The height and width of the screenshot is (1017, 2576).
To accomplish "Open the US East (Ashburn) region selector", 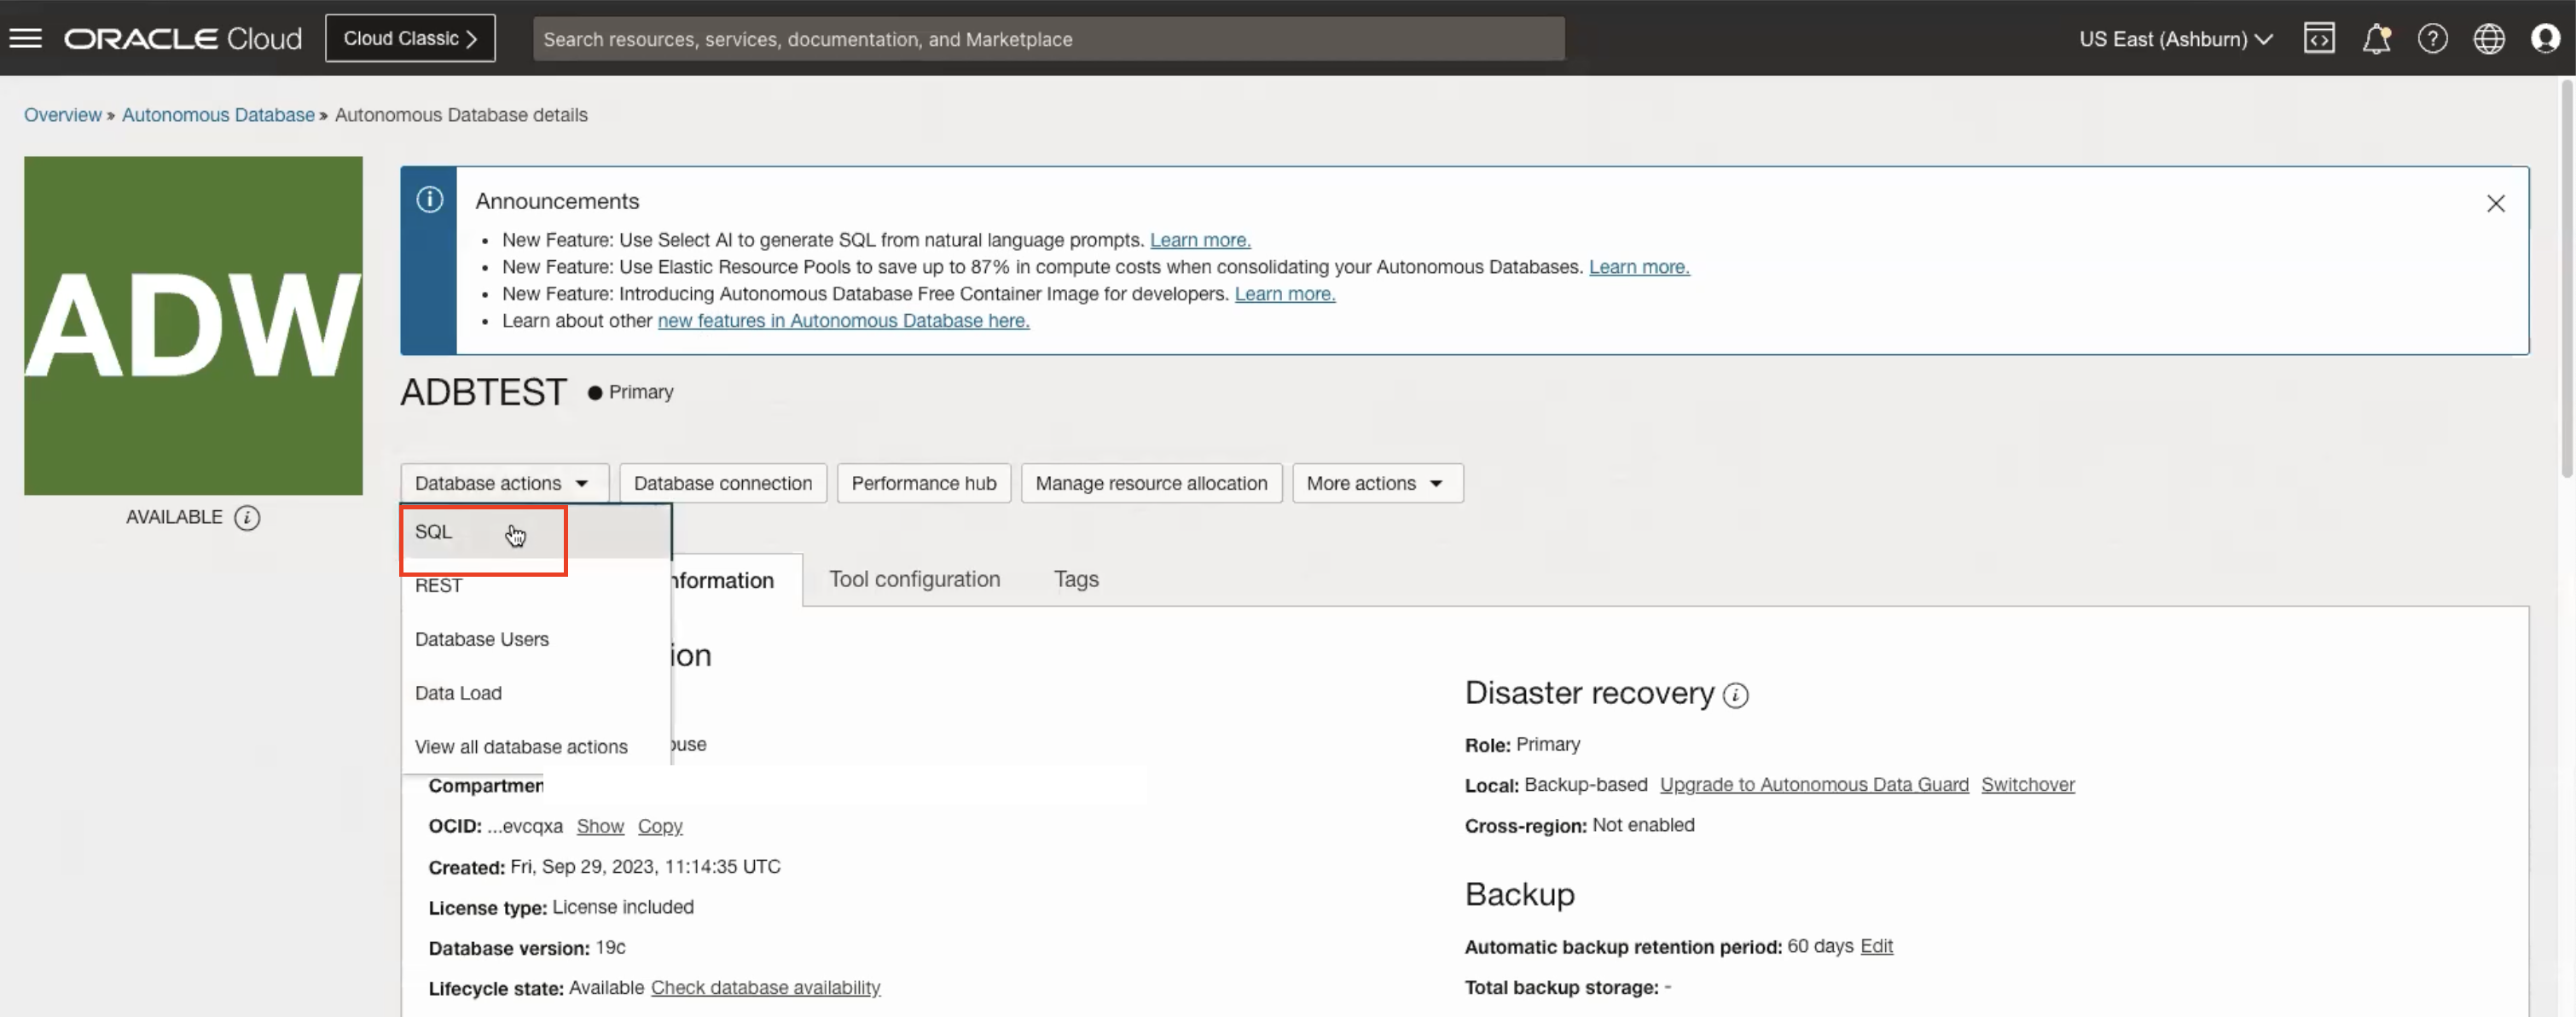I will 2174,39.
